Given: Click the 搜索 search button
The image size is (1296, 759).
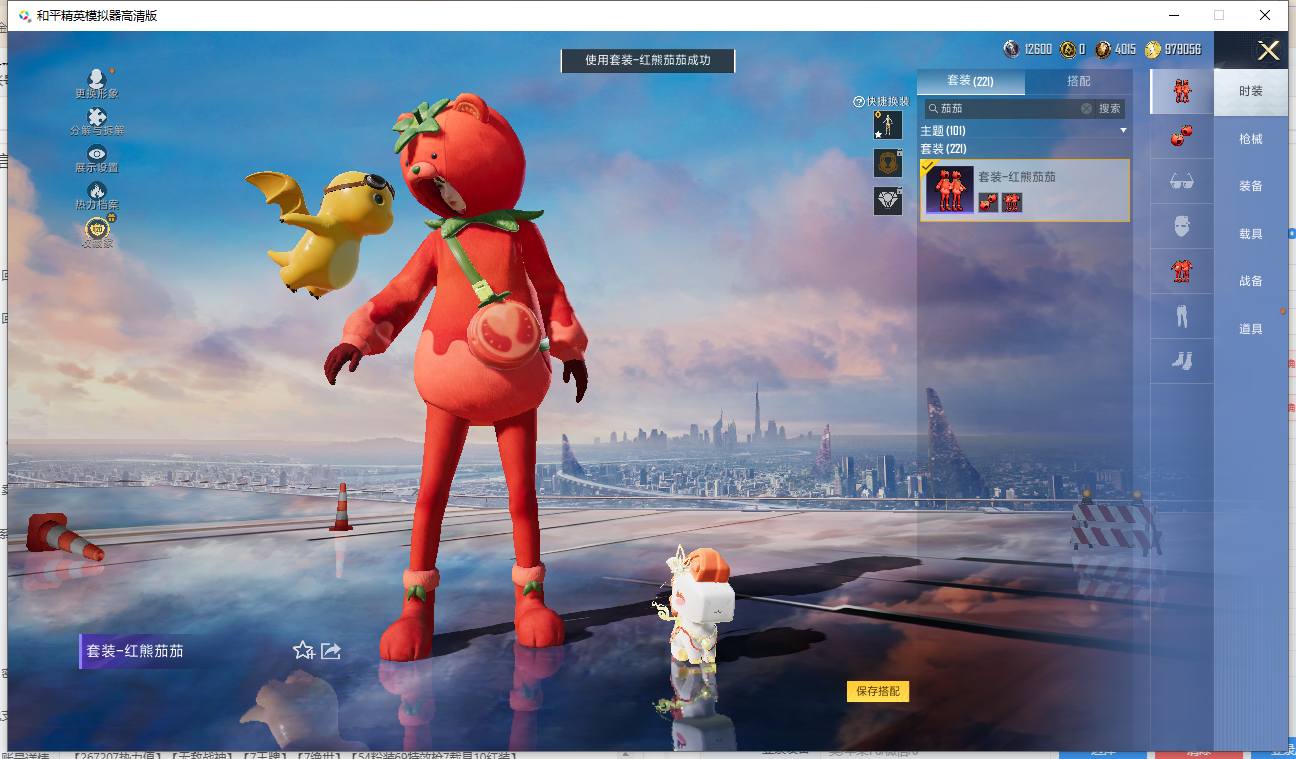Looking at the screenshot, I should point(1110,108).
